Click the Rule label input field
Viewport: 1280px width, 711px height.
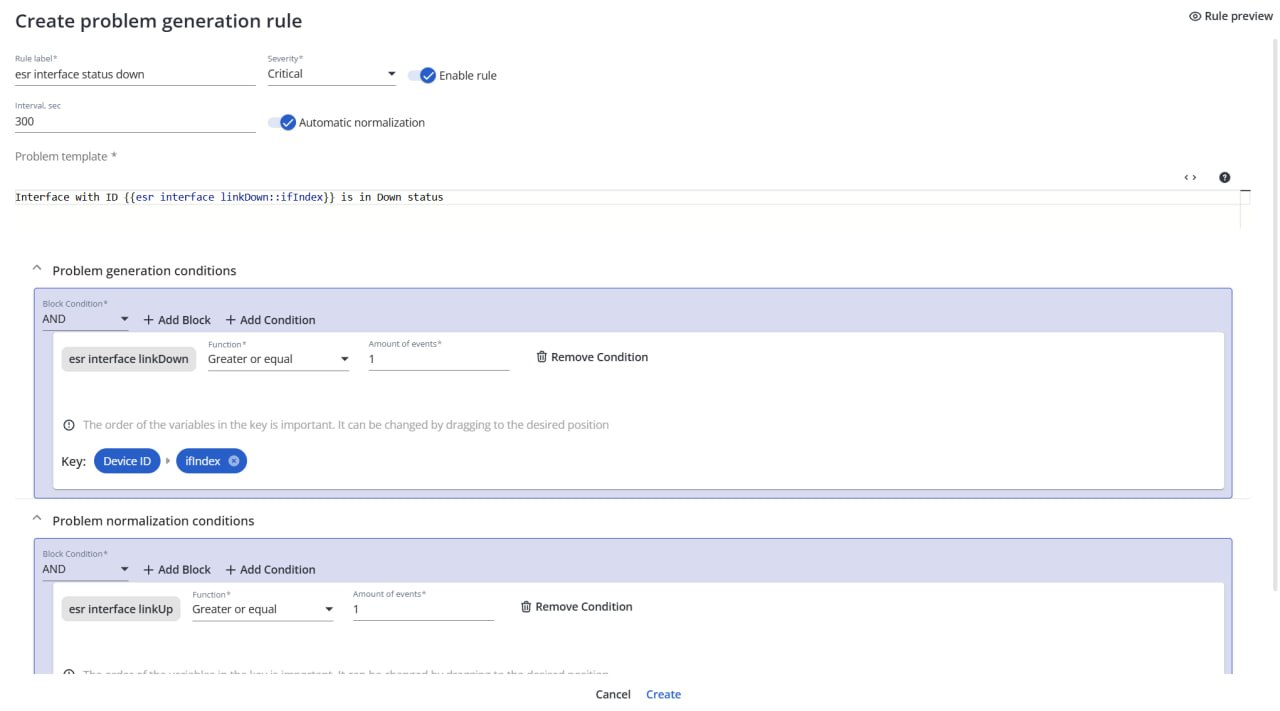pos(134,74)
